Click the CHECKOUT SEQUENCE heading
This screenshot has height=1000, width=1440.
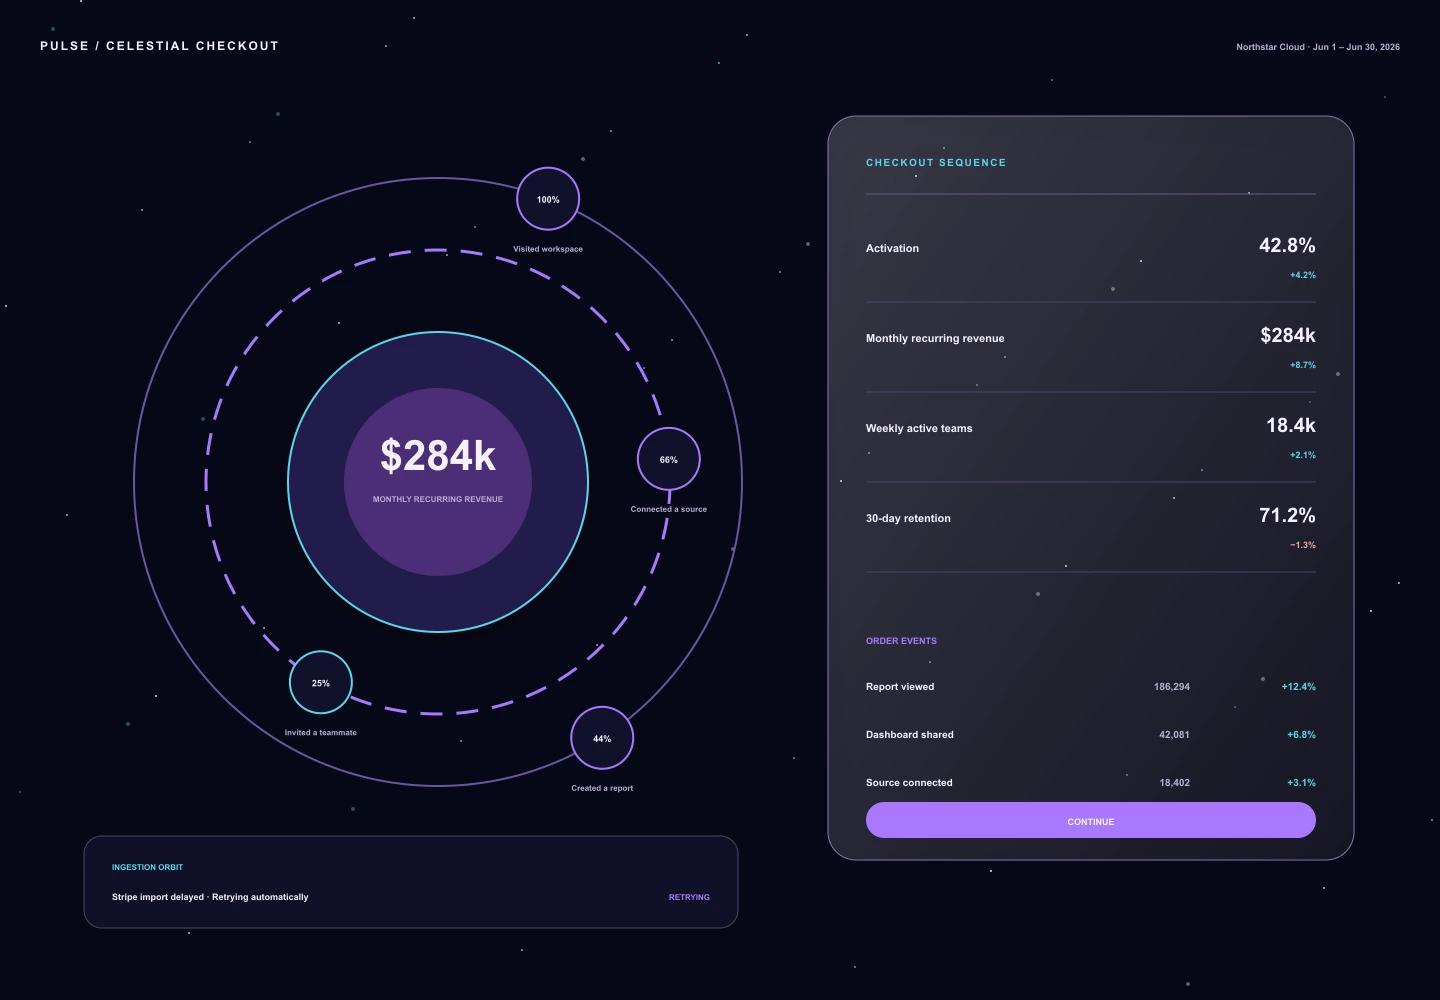[936, 162]
